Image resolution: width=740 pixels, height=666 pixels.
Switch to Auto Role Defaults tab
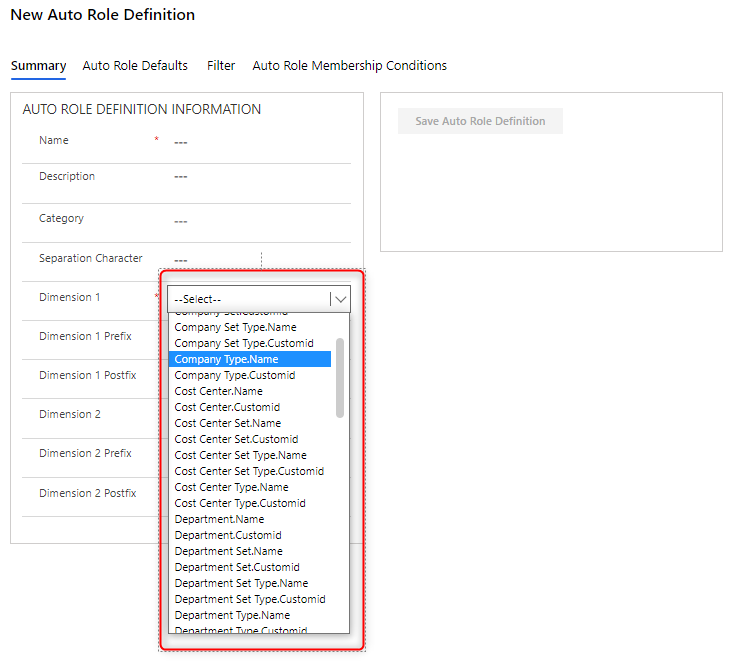(135, 66)
